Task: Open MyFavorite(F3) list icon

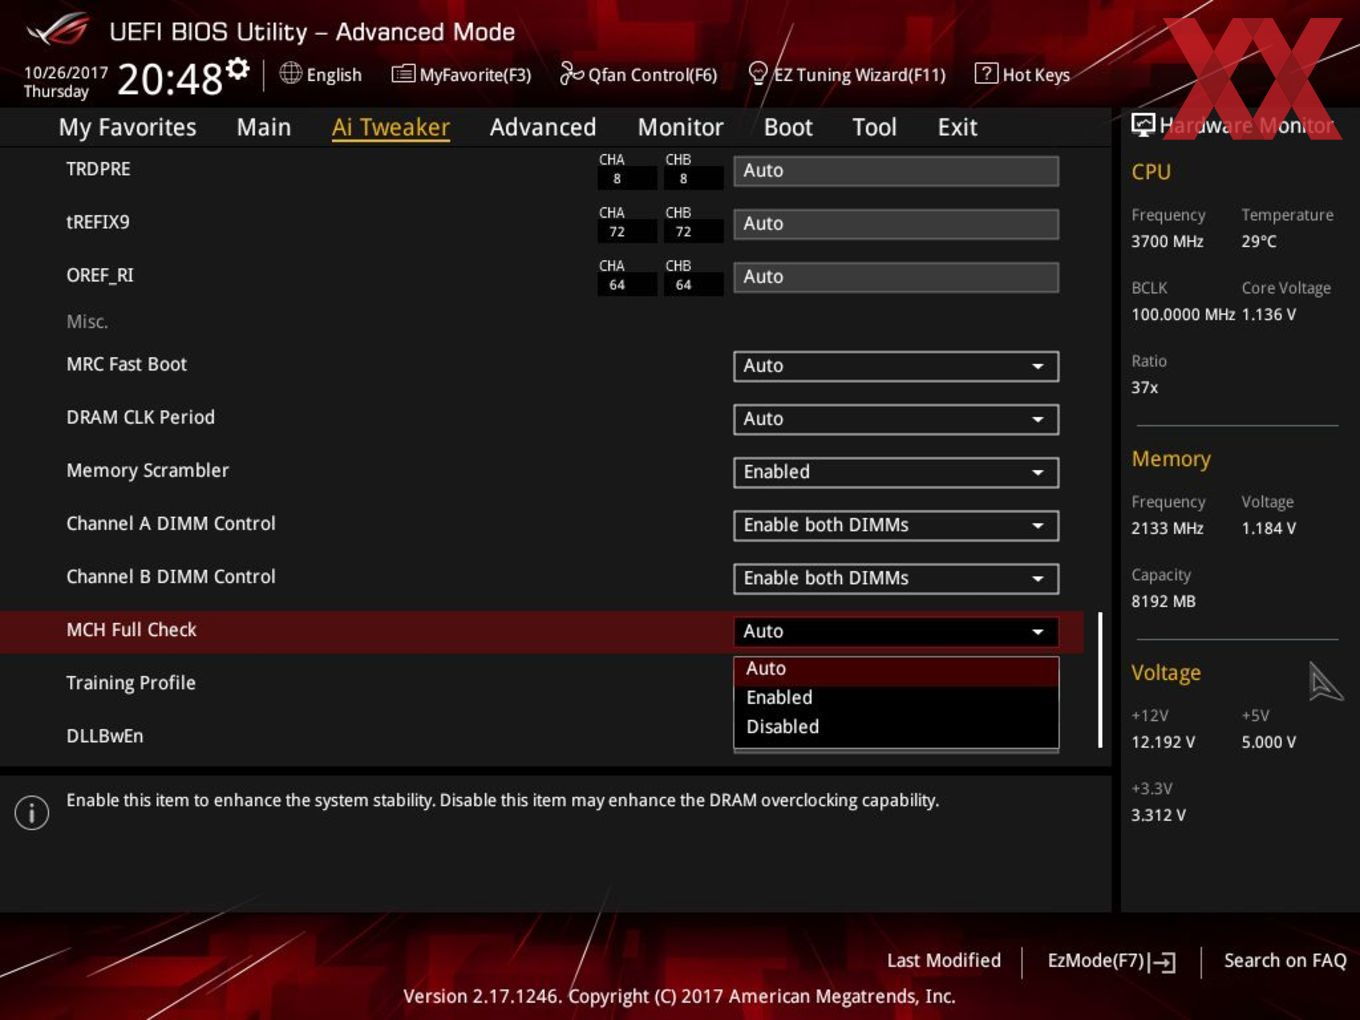Action: click(402, 74)
